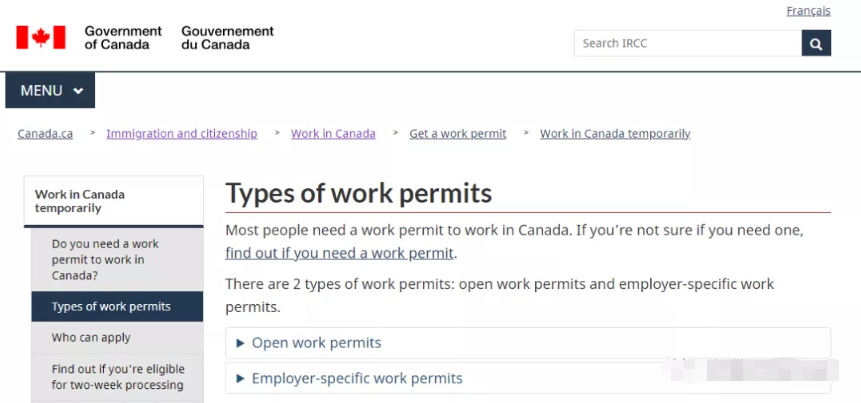Open Immigration and citizenship breadcrumb
The image size is (861, 403).
point(181,134)
